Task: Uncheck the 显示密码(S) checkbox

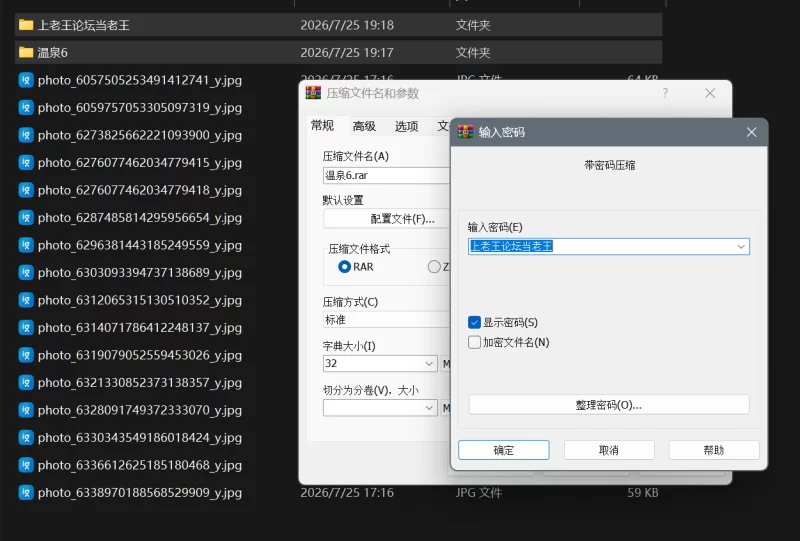Action: coord(474,323)
